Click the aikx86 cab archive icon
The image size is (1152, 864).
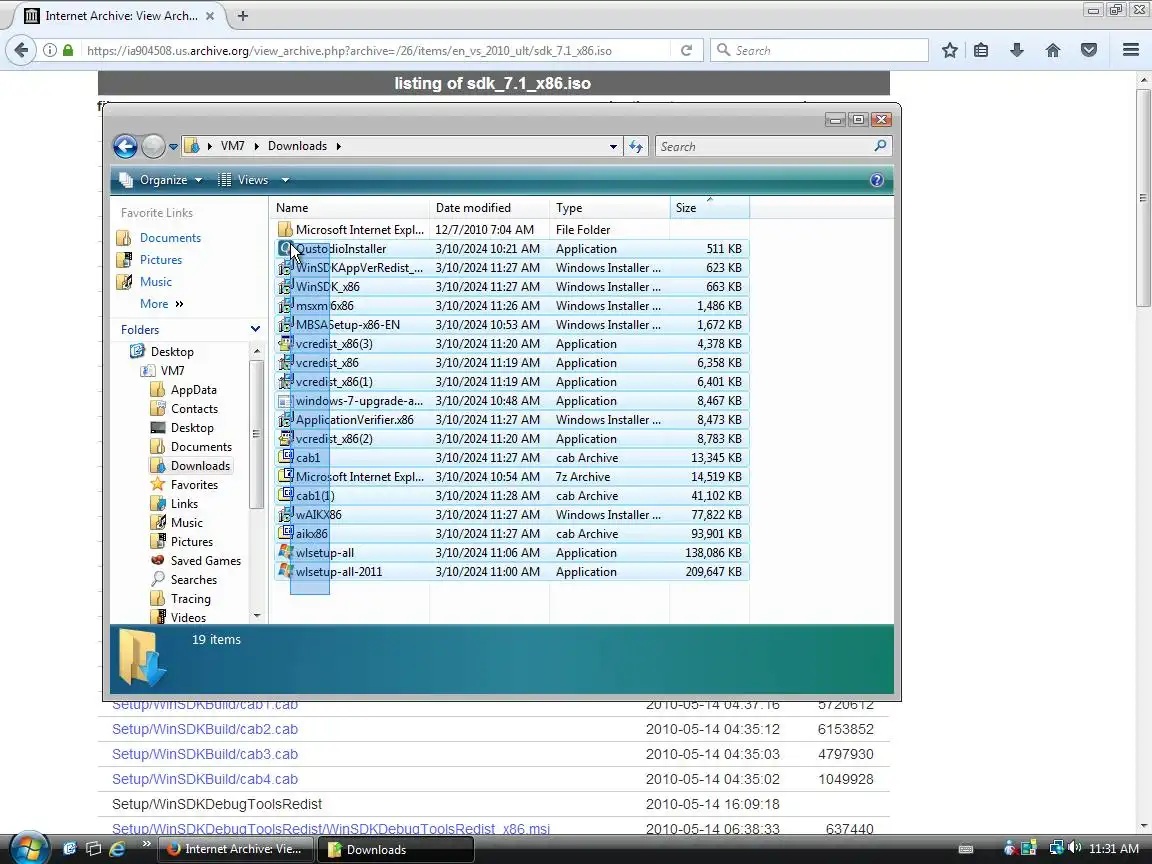click(x=285, y=534)
